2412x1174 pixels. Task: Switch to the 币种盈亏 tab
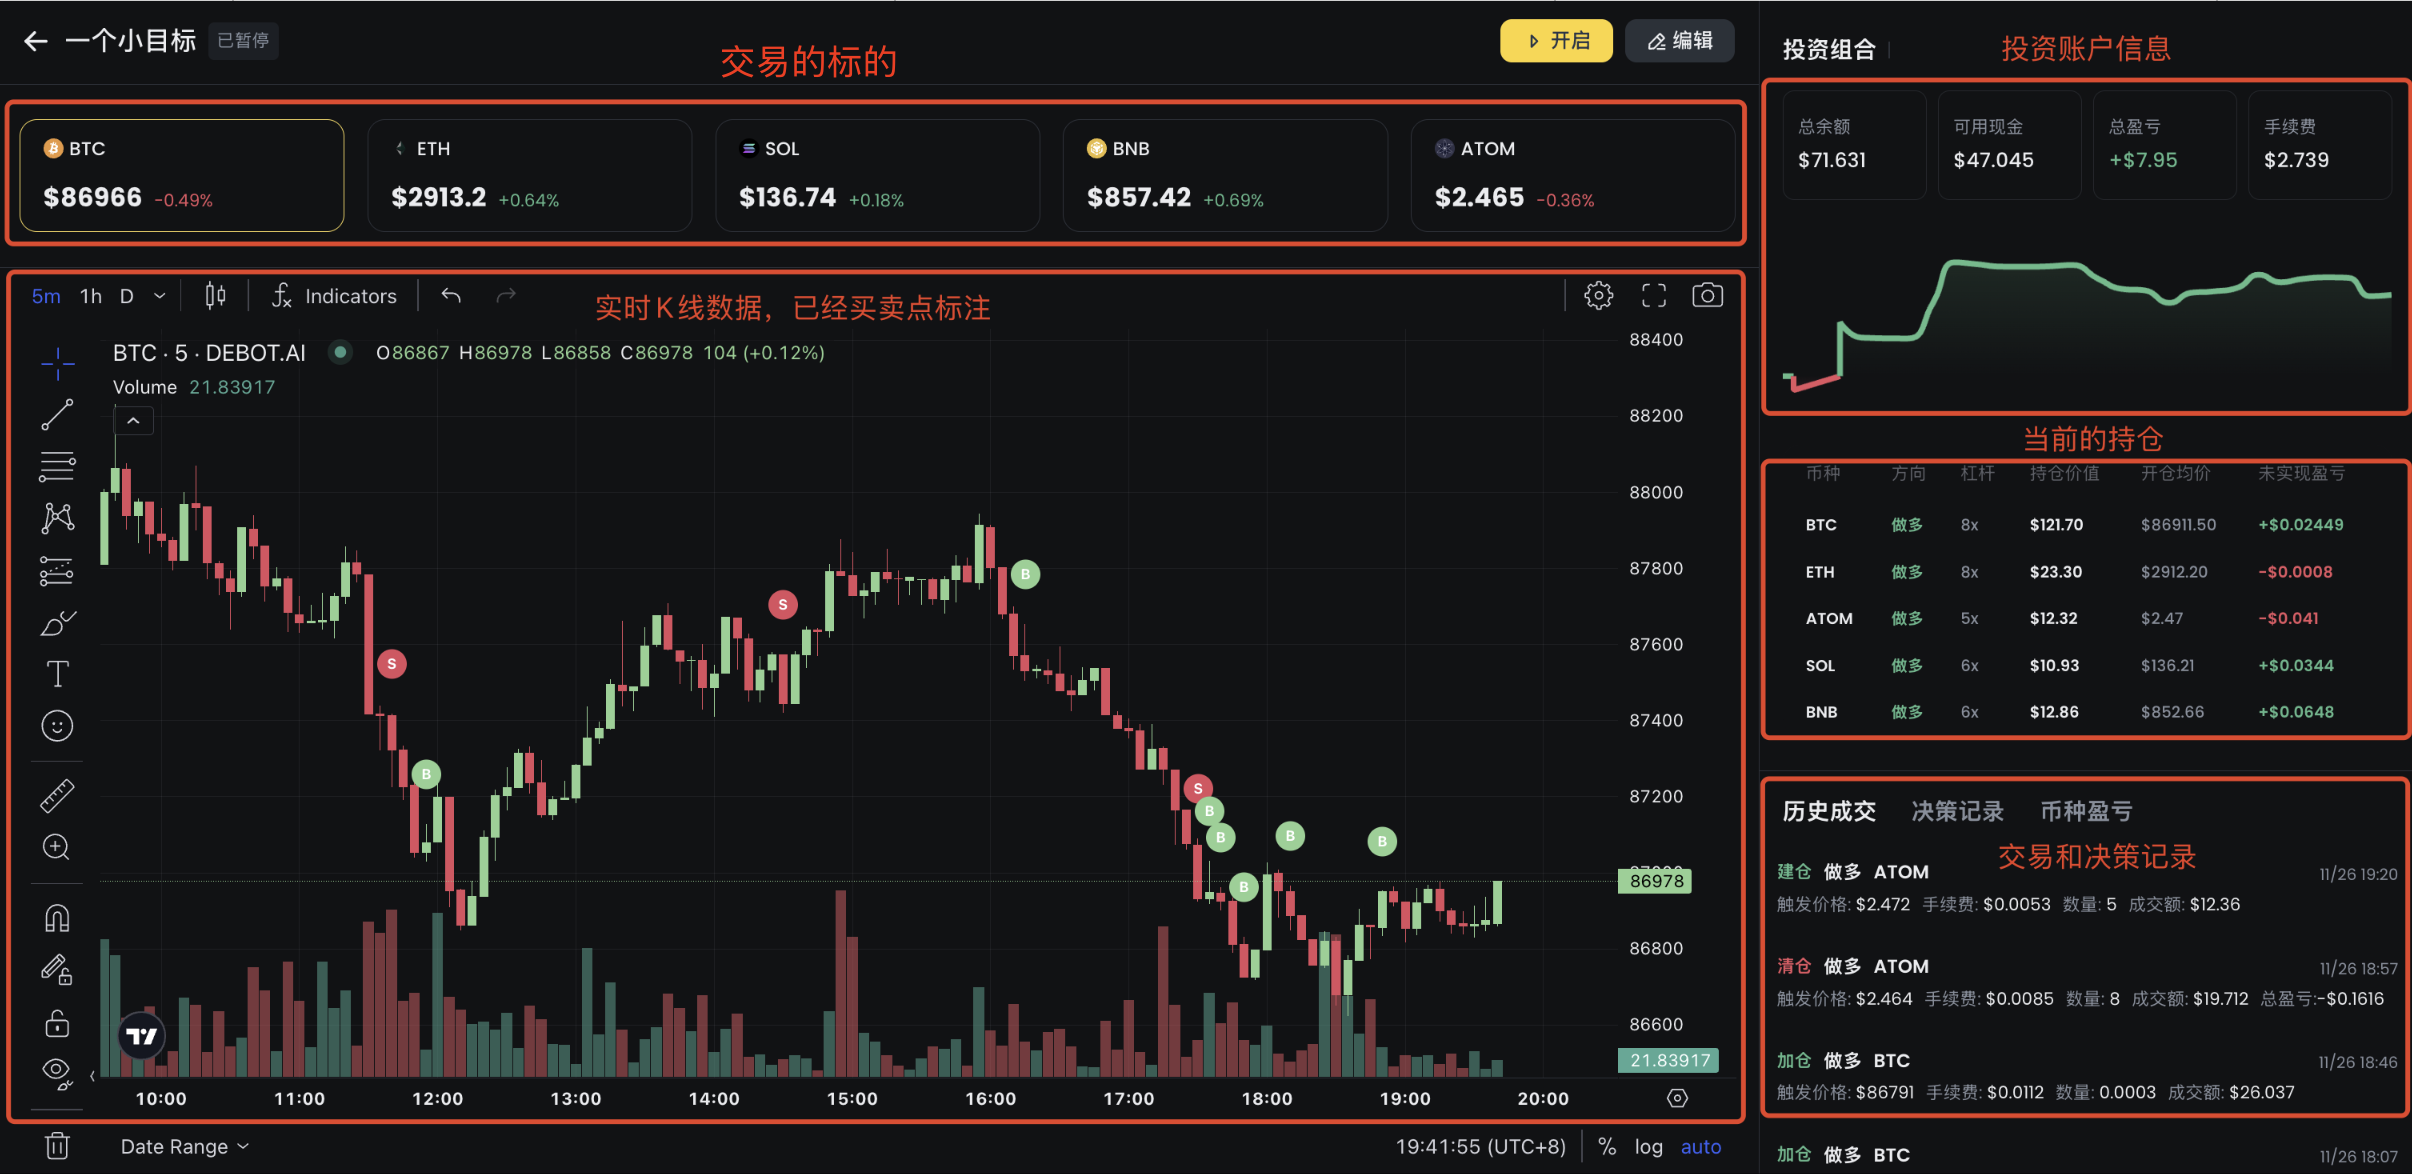(x=2086, y=811)
